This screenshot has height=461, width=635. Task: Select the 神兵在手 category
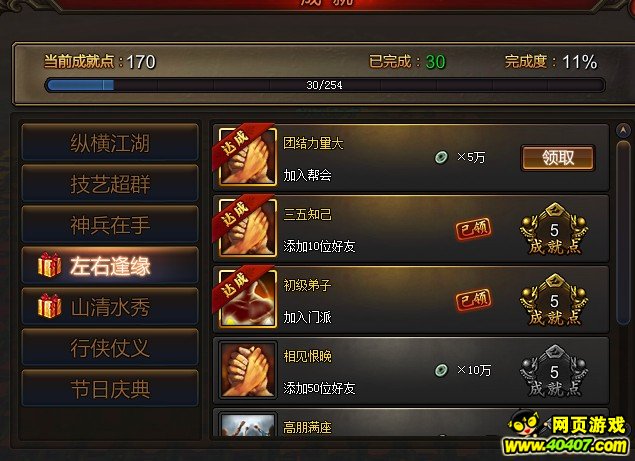(x=110, y=224)
